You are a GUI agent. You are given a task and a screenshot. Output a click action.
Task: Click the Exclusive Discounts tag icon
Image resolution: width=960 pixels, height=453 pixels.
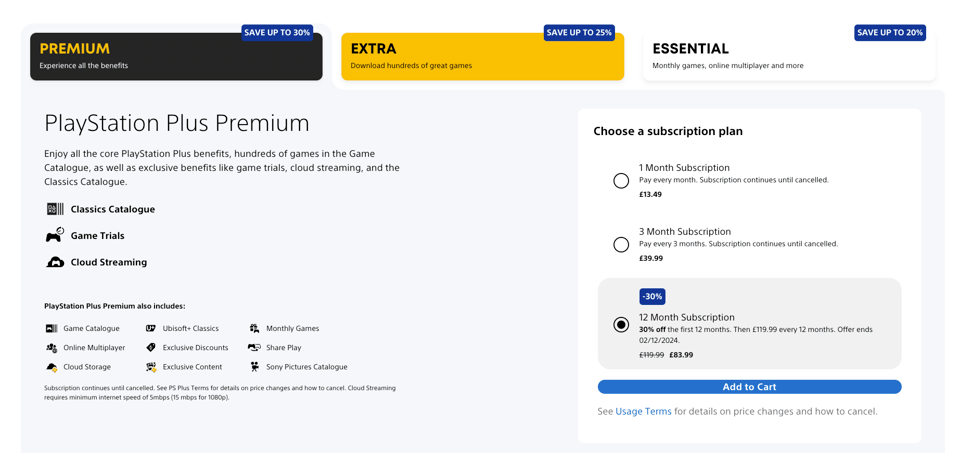pyautogui.click(x=151, y=348)
